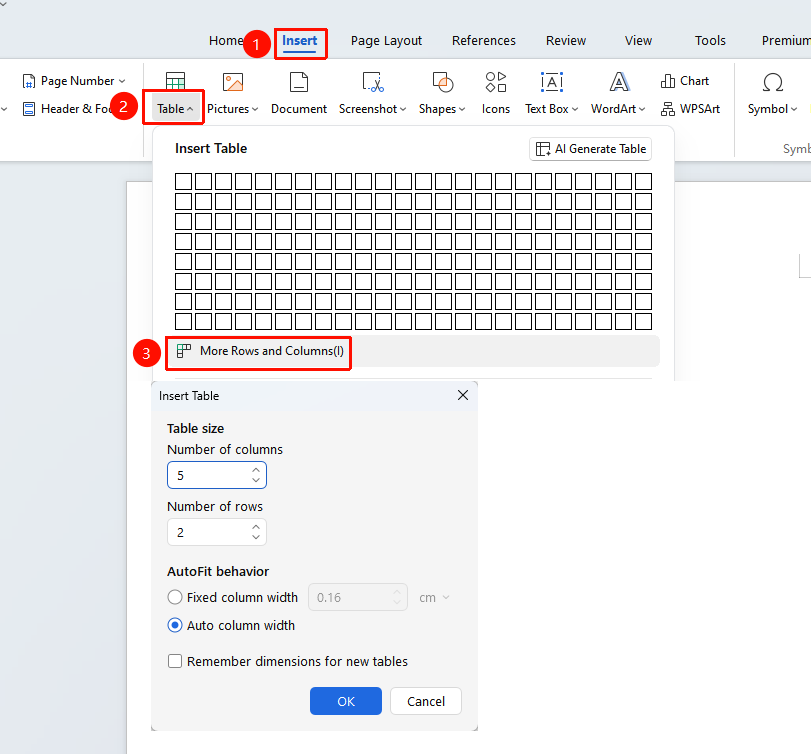Image resolution: width=811 pixels, height=754 pixels.
Task: Open the WordArt dropdown arrow
Action: coord(642,109)
